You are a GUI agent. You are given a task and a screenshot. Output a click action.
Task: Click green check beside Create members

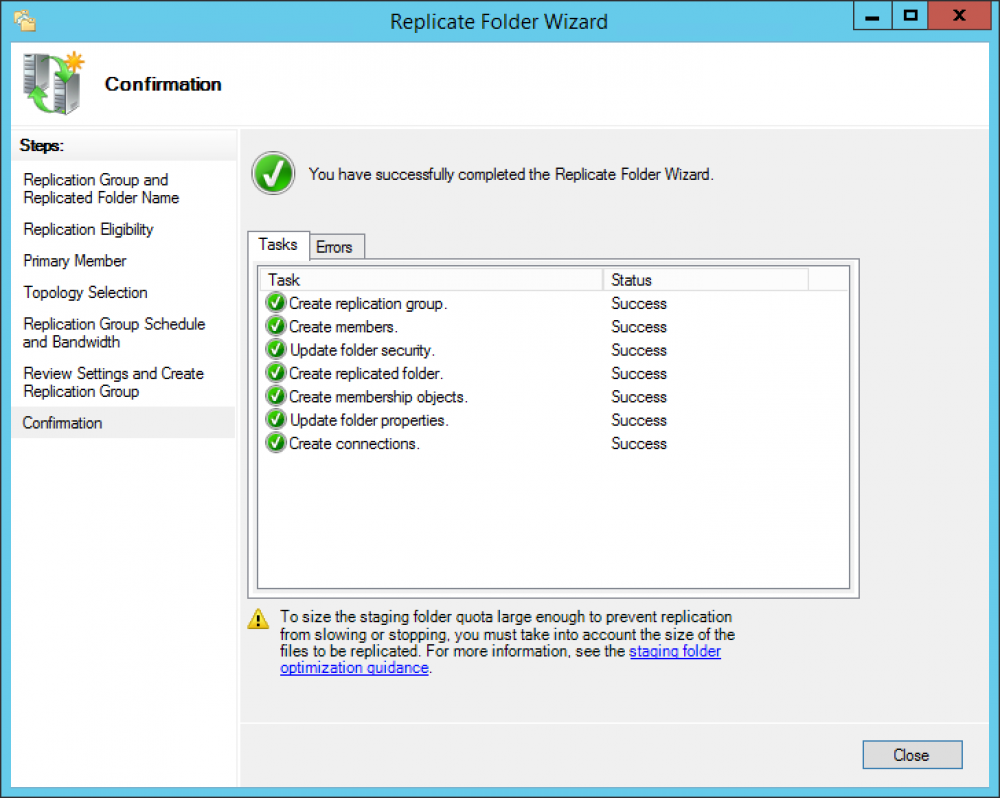(275, 327)
